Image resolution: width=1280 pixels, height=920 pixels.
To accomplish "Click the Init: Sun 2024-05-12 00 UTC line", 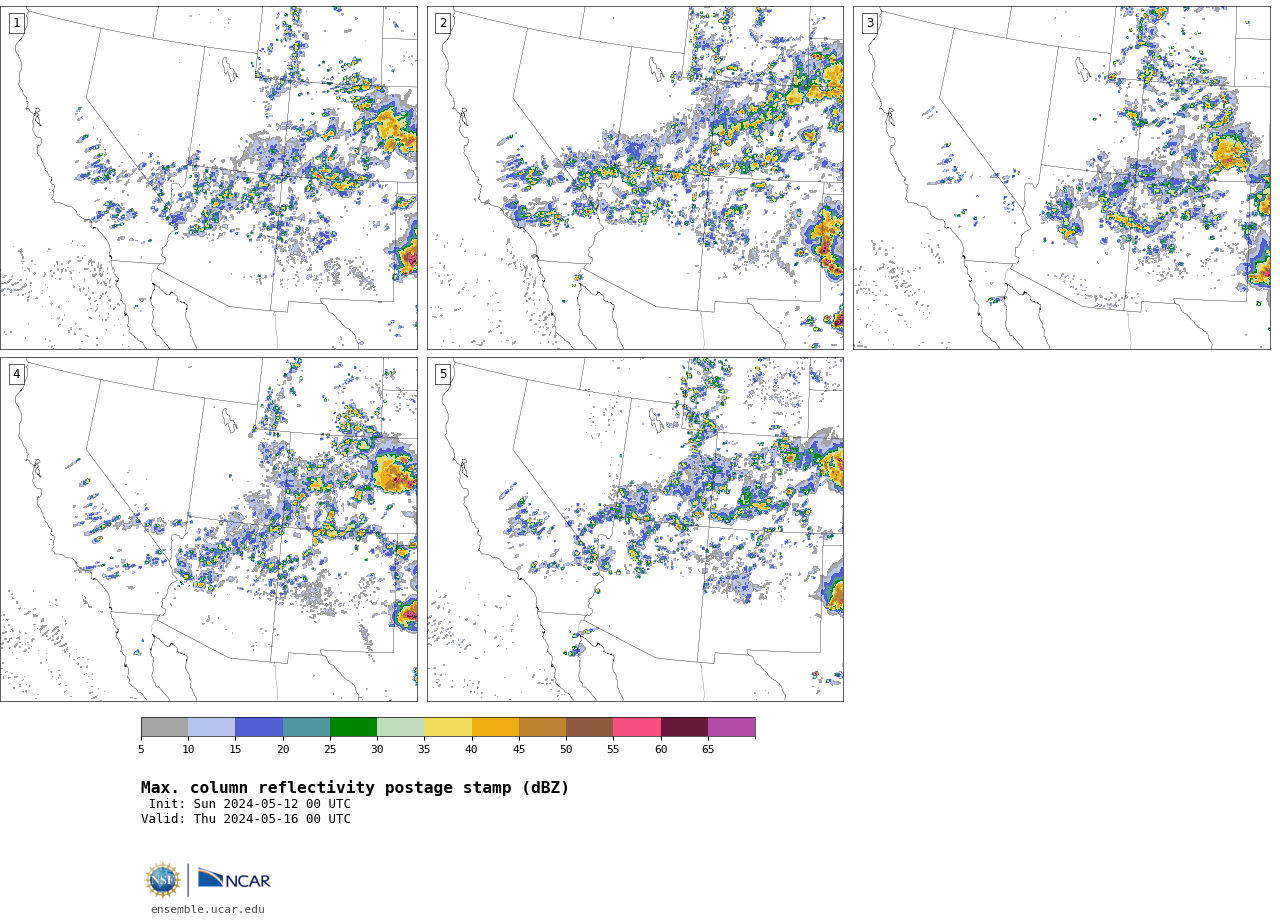I will 249,804.
